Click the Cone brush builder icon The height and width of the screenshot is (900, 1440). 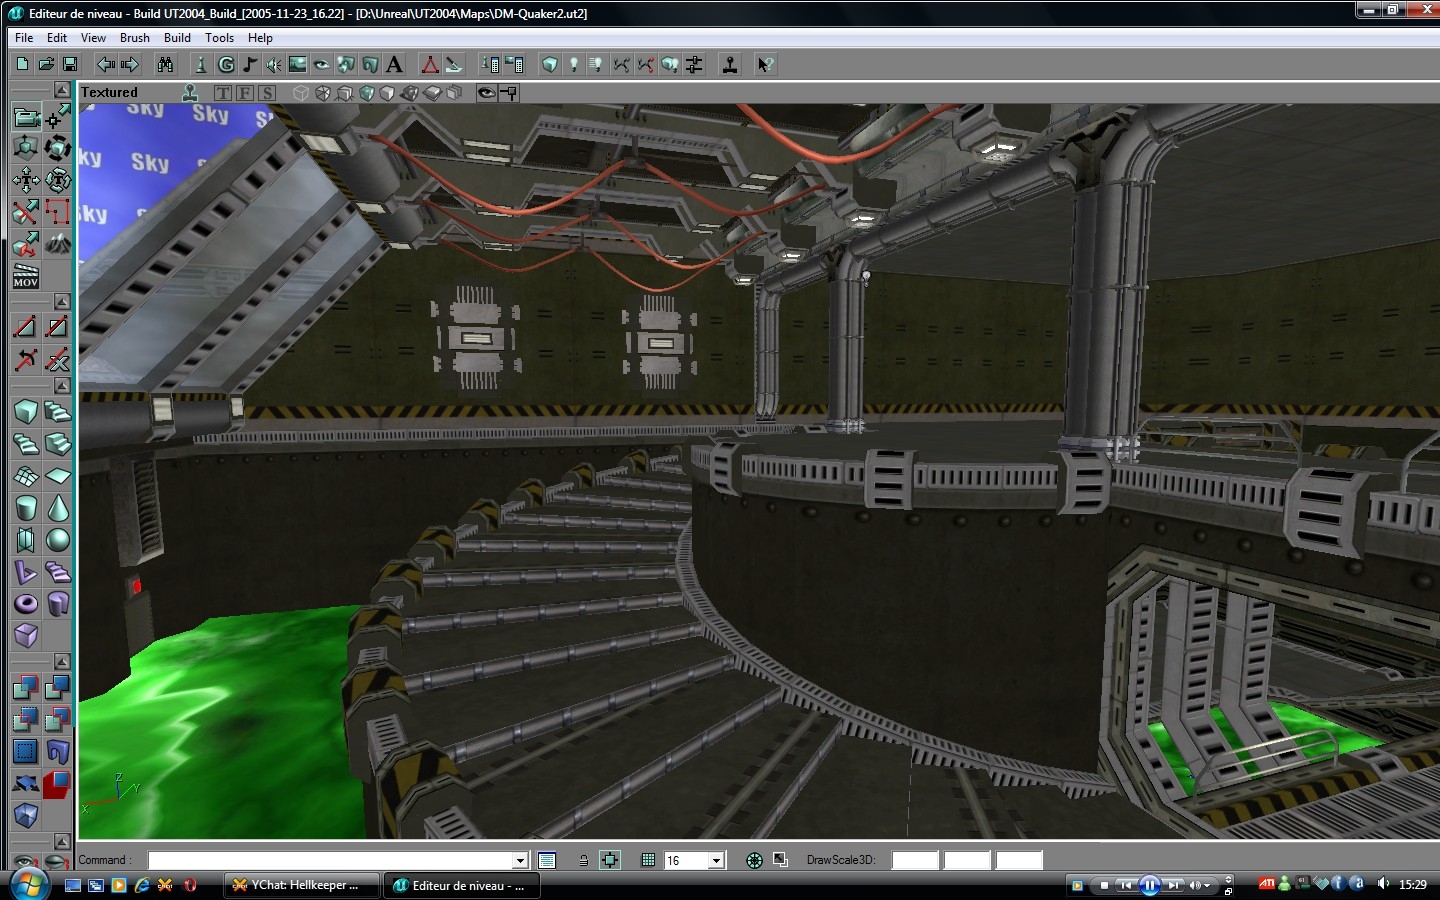click(58, 508)
